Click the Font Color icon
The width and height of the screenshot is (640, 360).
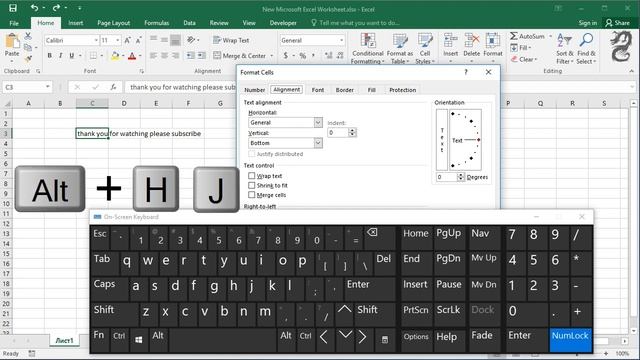coord(131,56)
